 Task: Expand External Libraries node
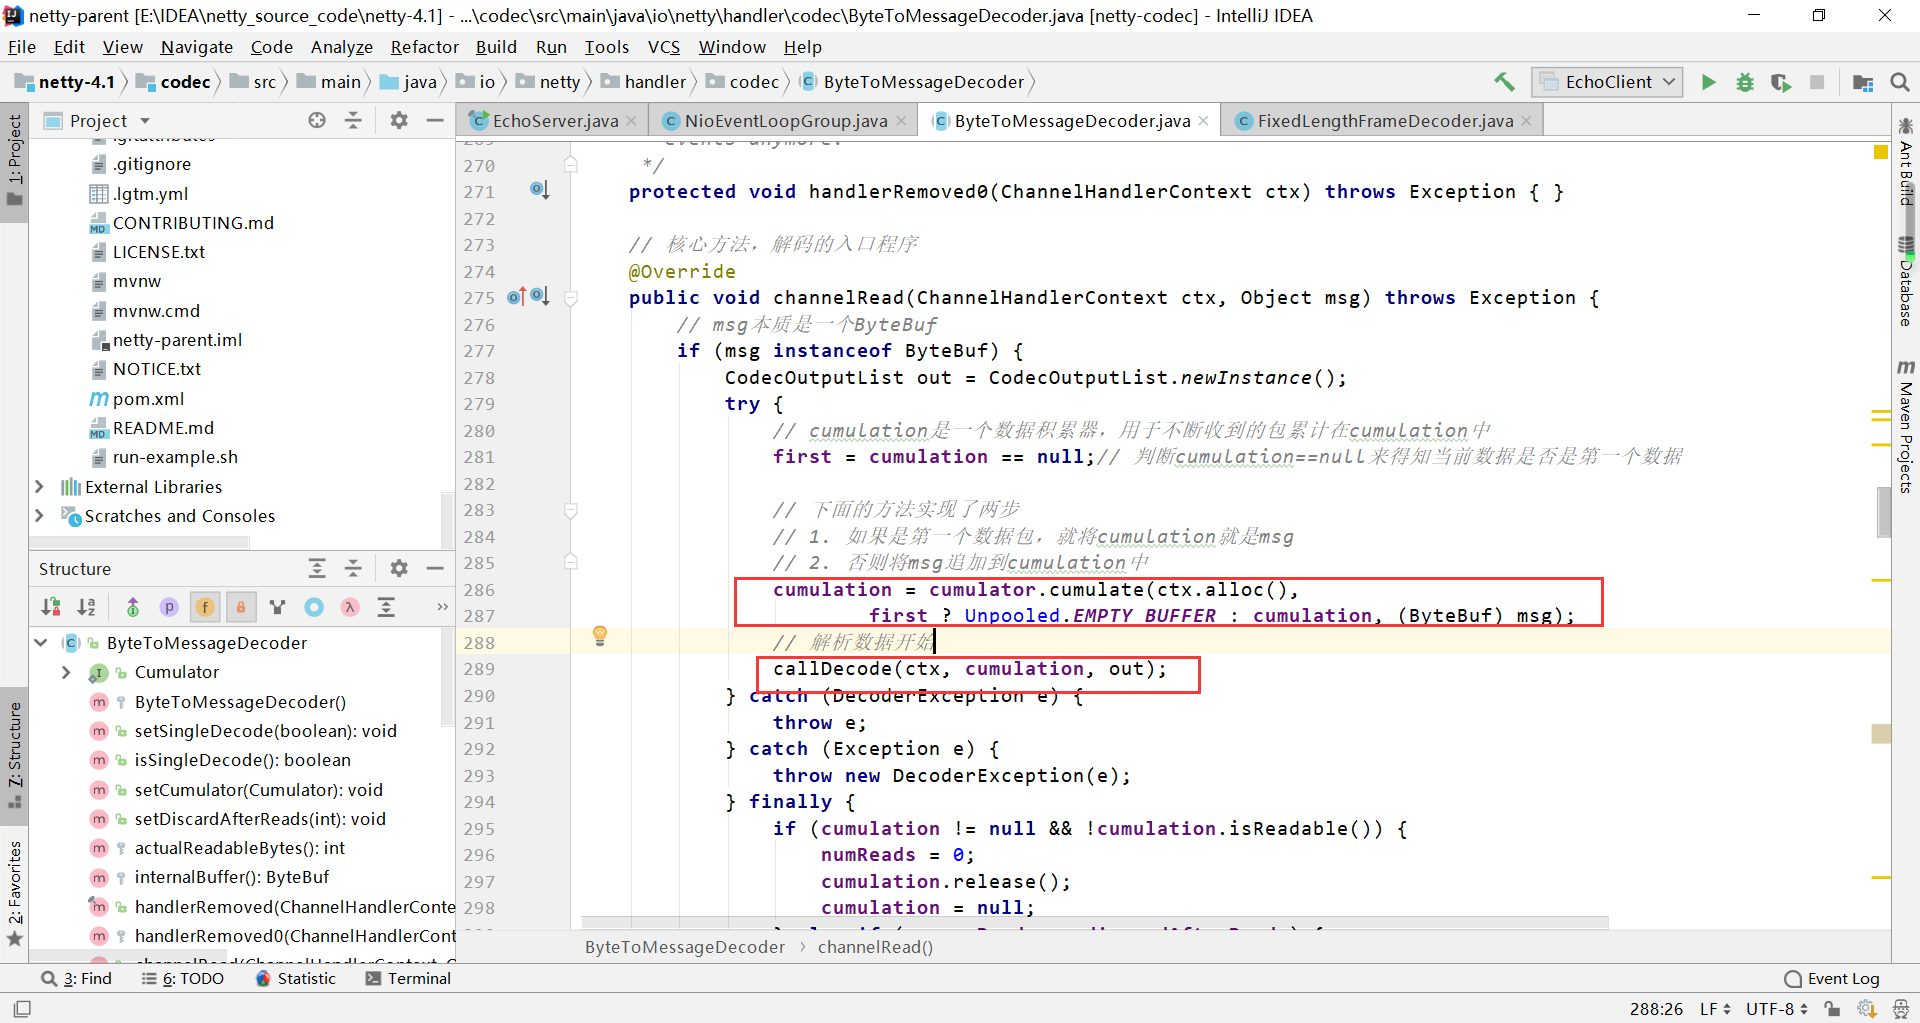[x=39, y=486]
